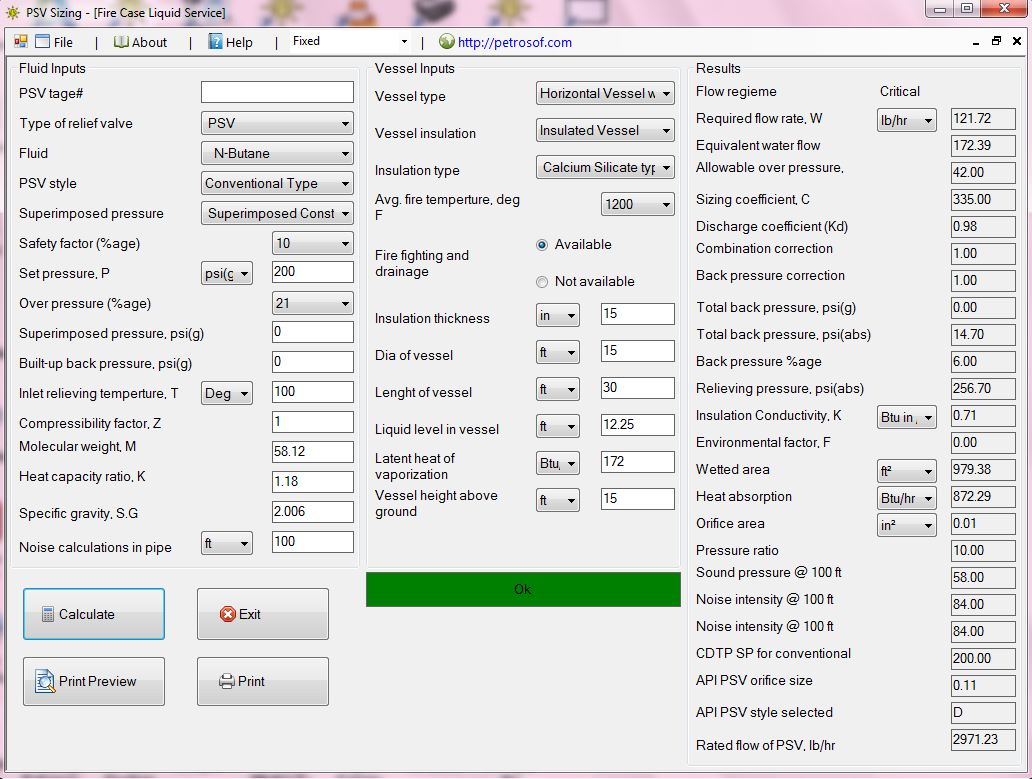Click the empty PSV tag# input field
Viewport: 1032px width, 779px height.
click(277, 91)
